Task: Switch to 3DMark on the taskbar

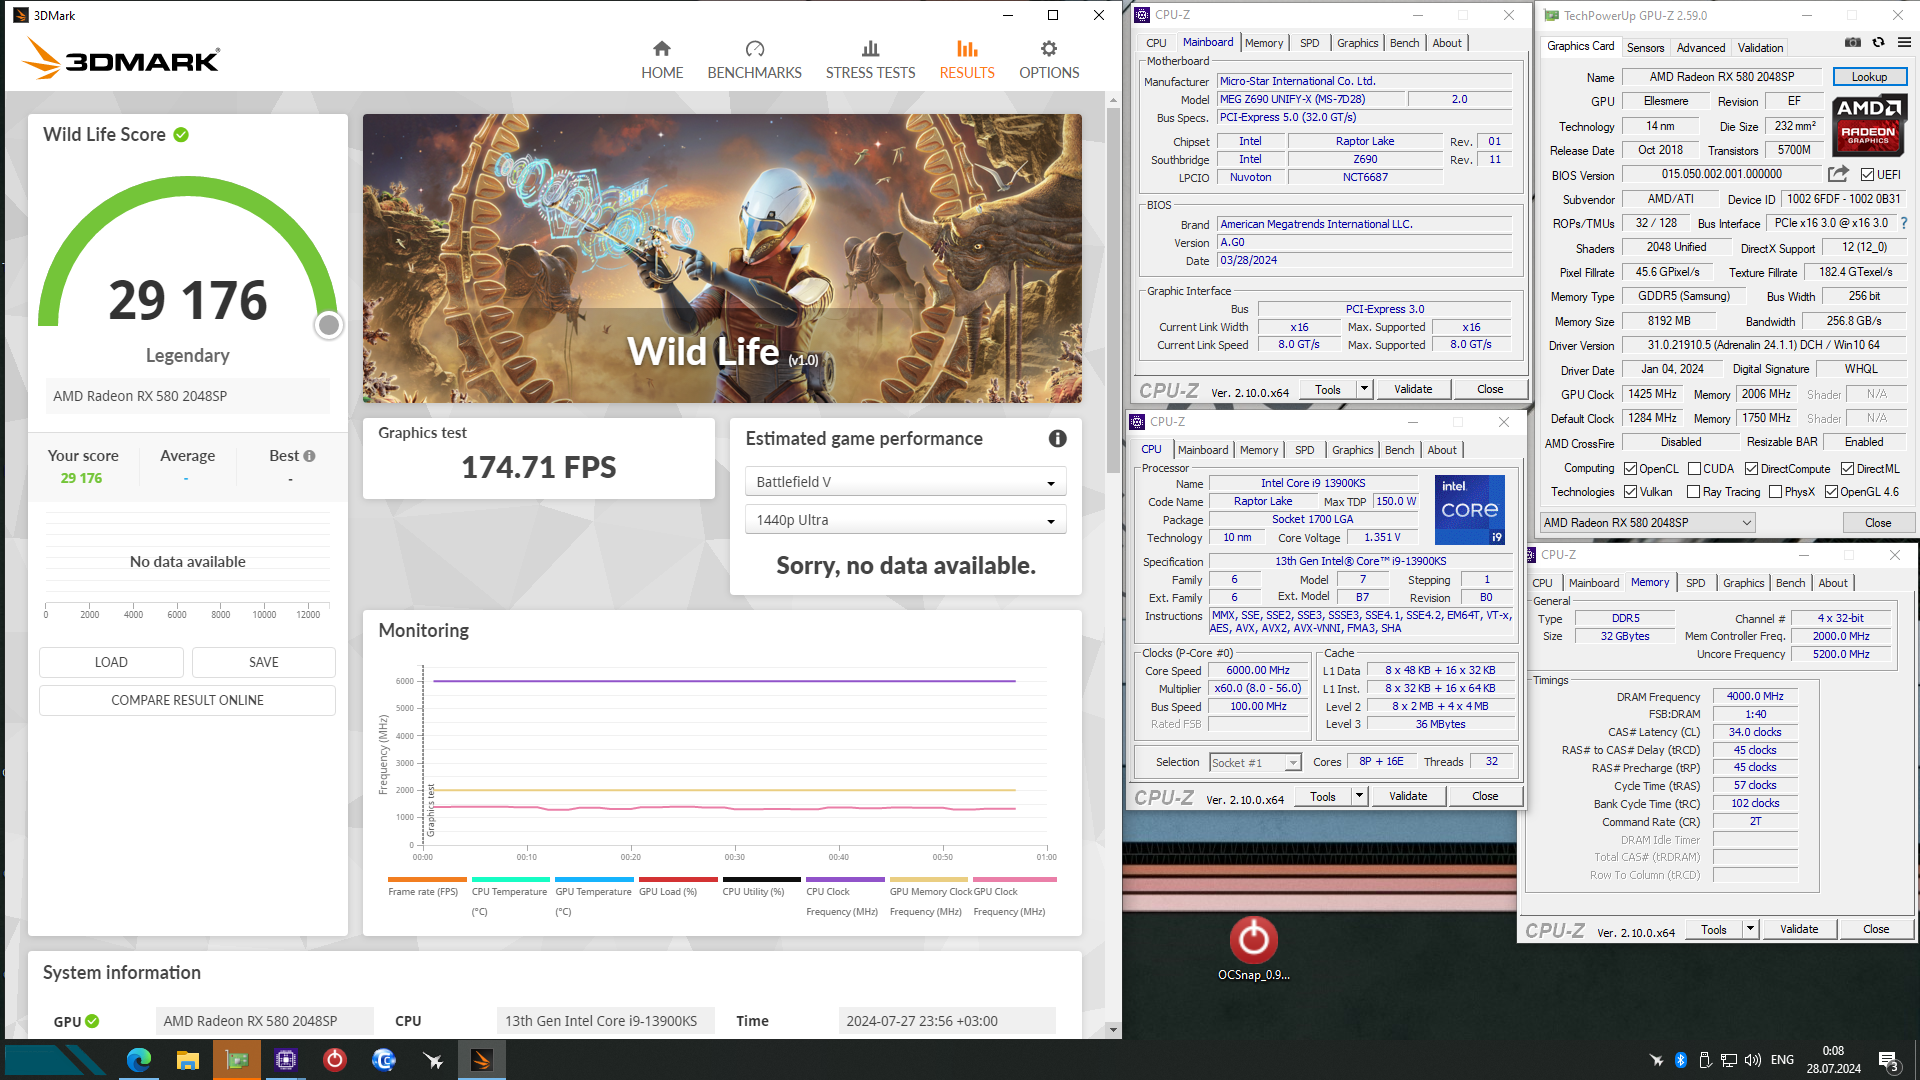Action: click(x=482, y=1060)
